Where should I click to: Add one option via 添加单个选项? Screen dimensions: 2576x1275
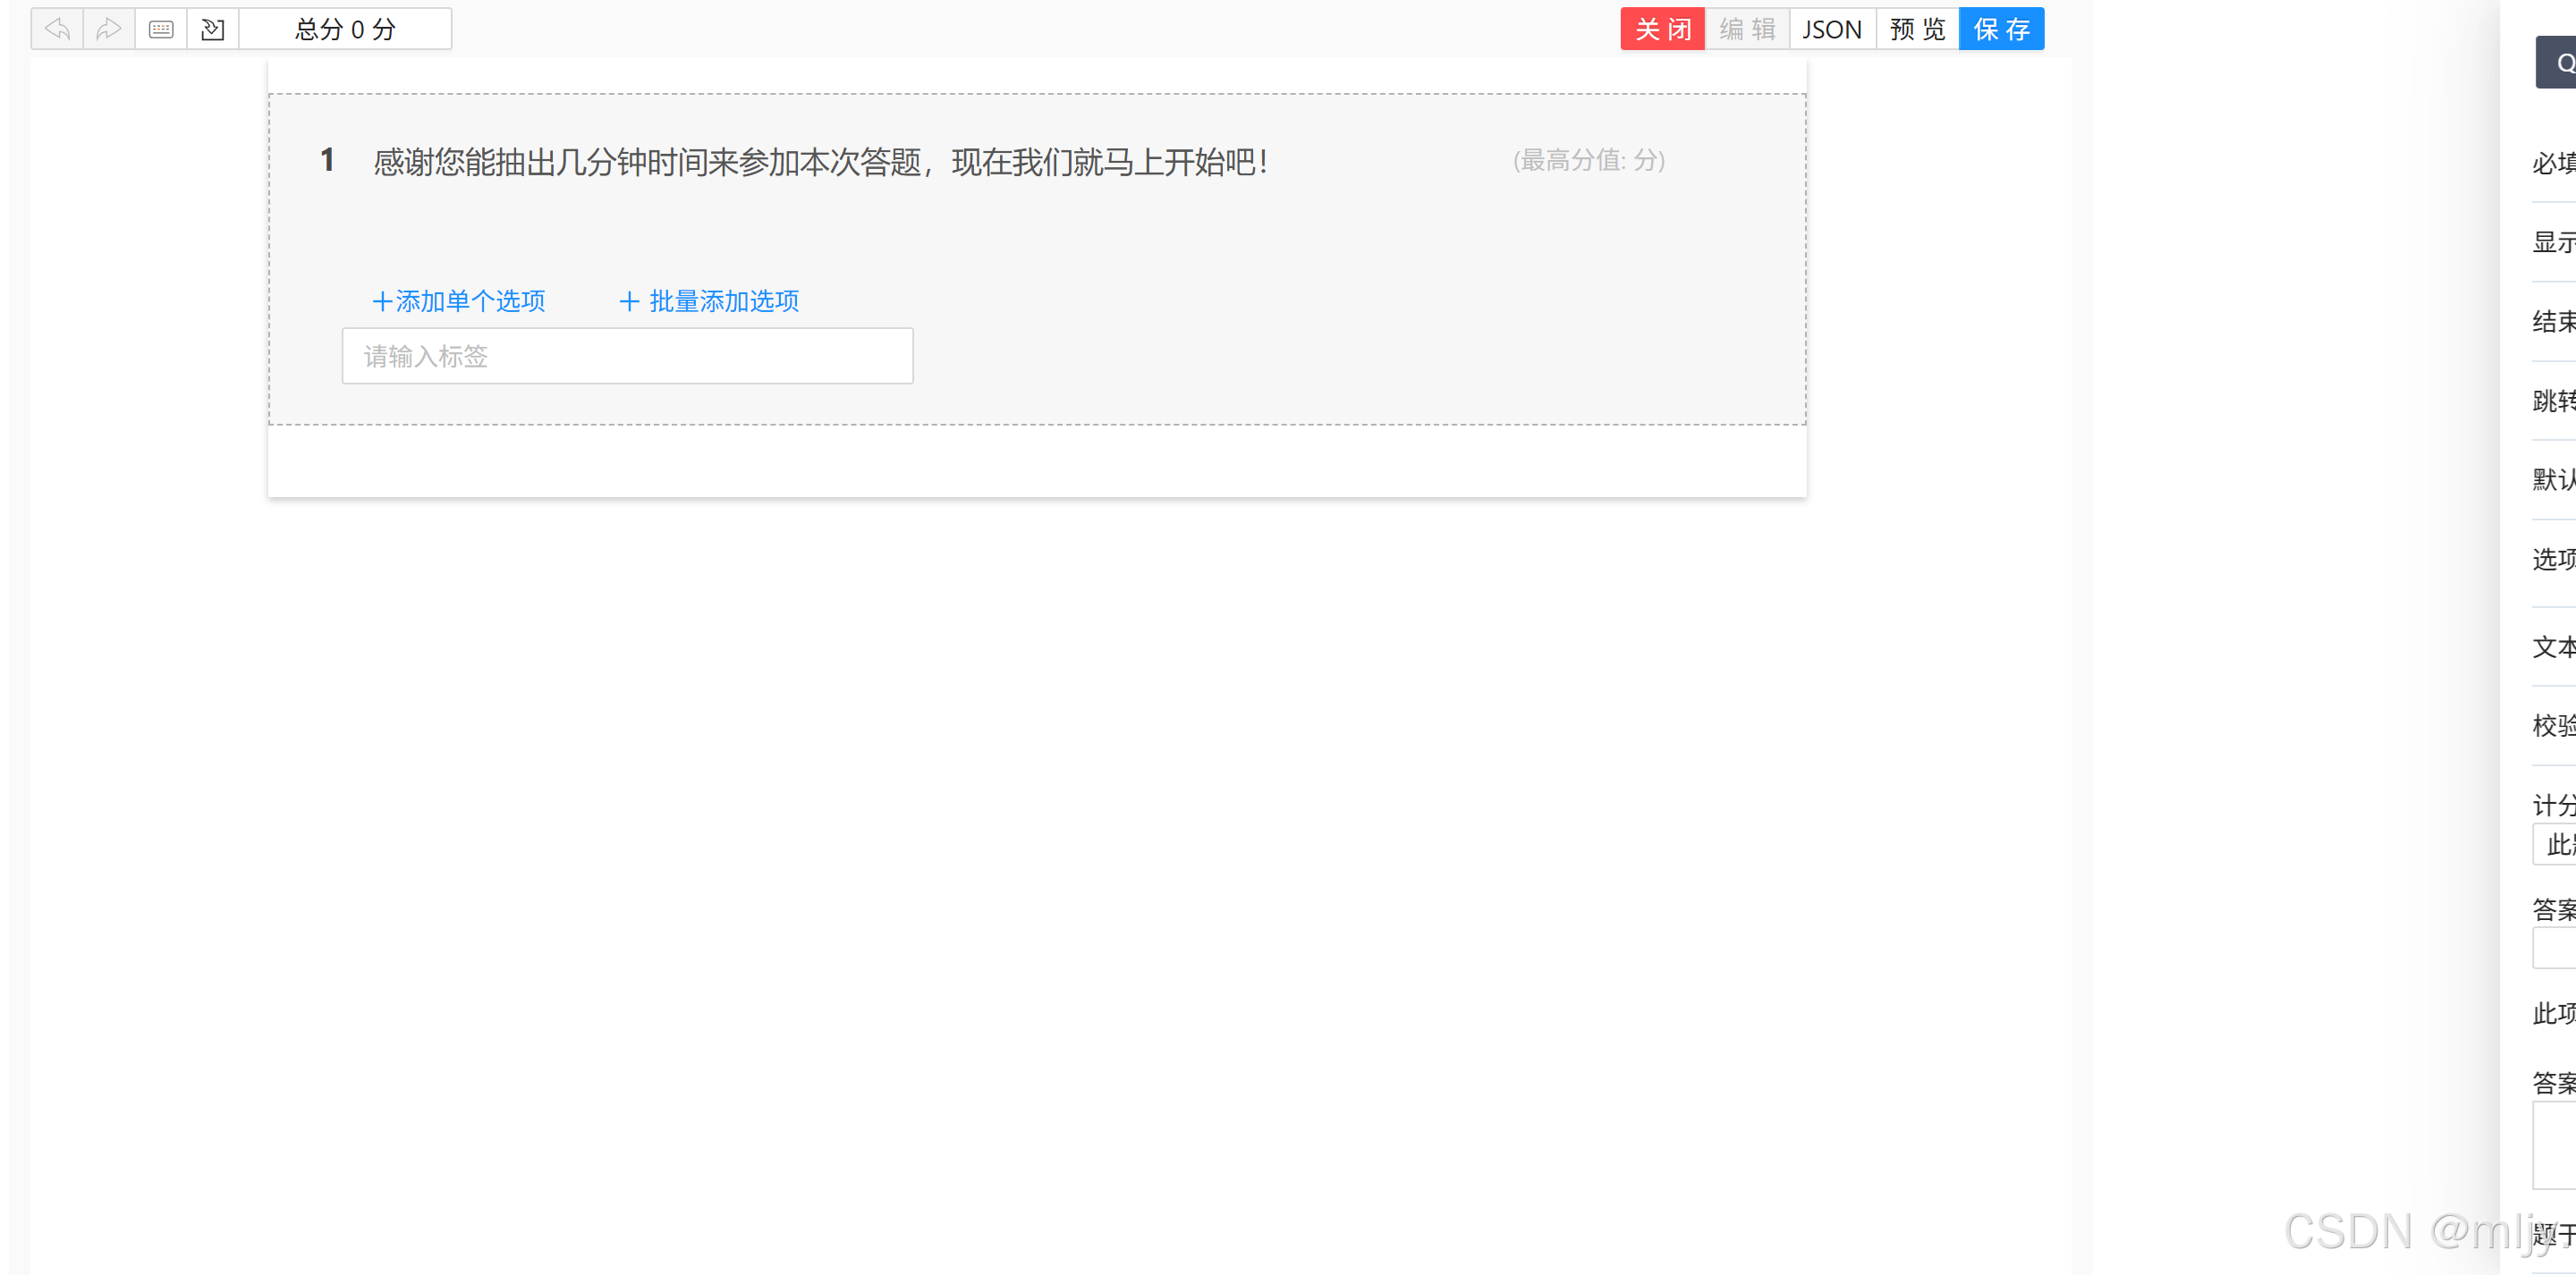[459, 301]
